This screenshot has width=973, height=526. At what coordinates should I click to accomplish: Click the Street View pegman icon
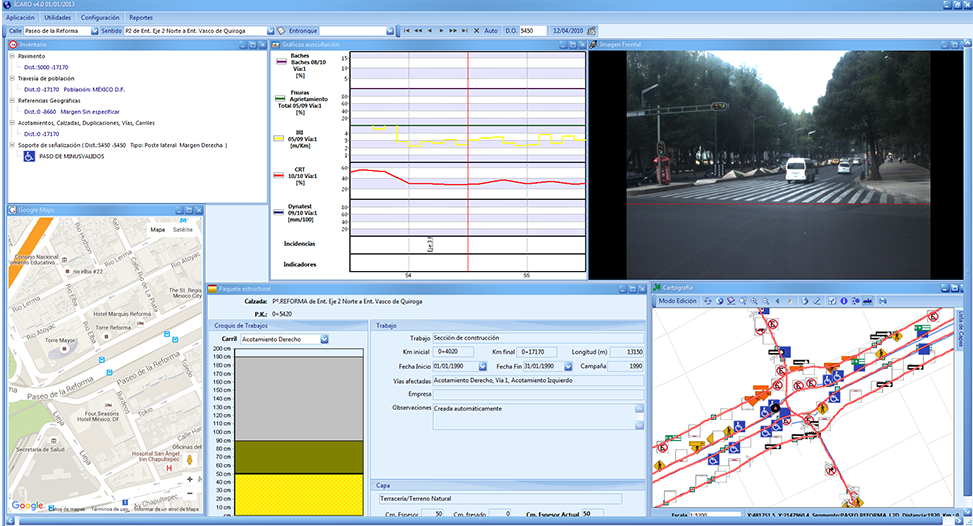point(190,459)
